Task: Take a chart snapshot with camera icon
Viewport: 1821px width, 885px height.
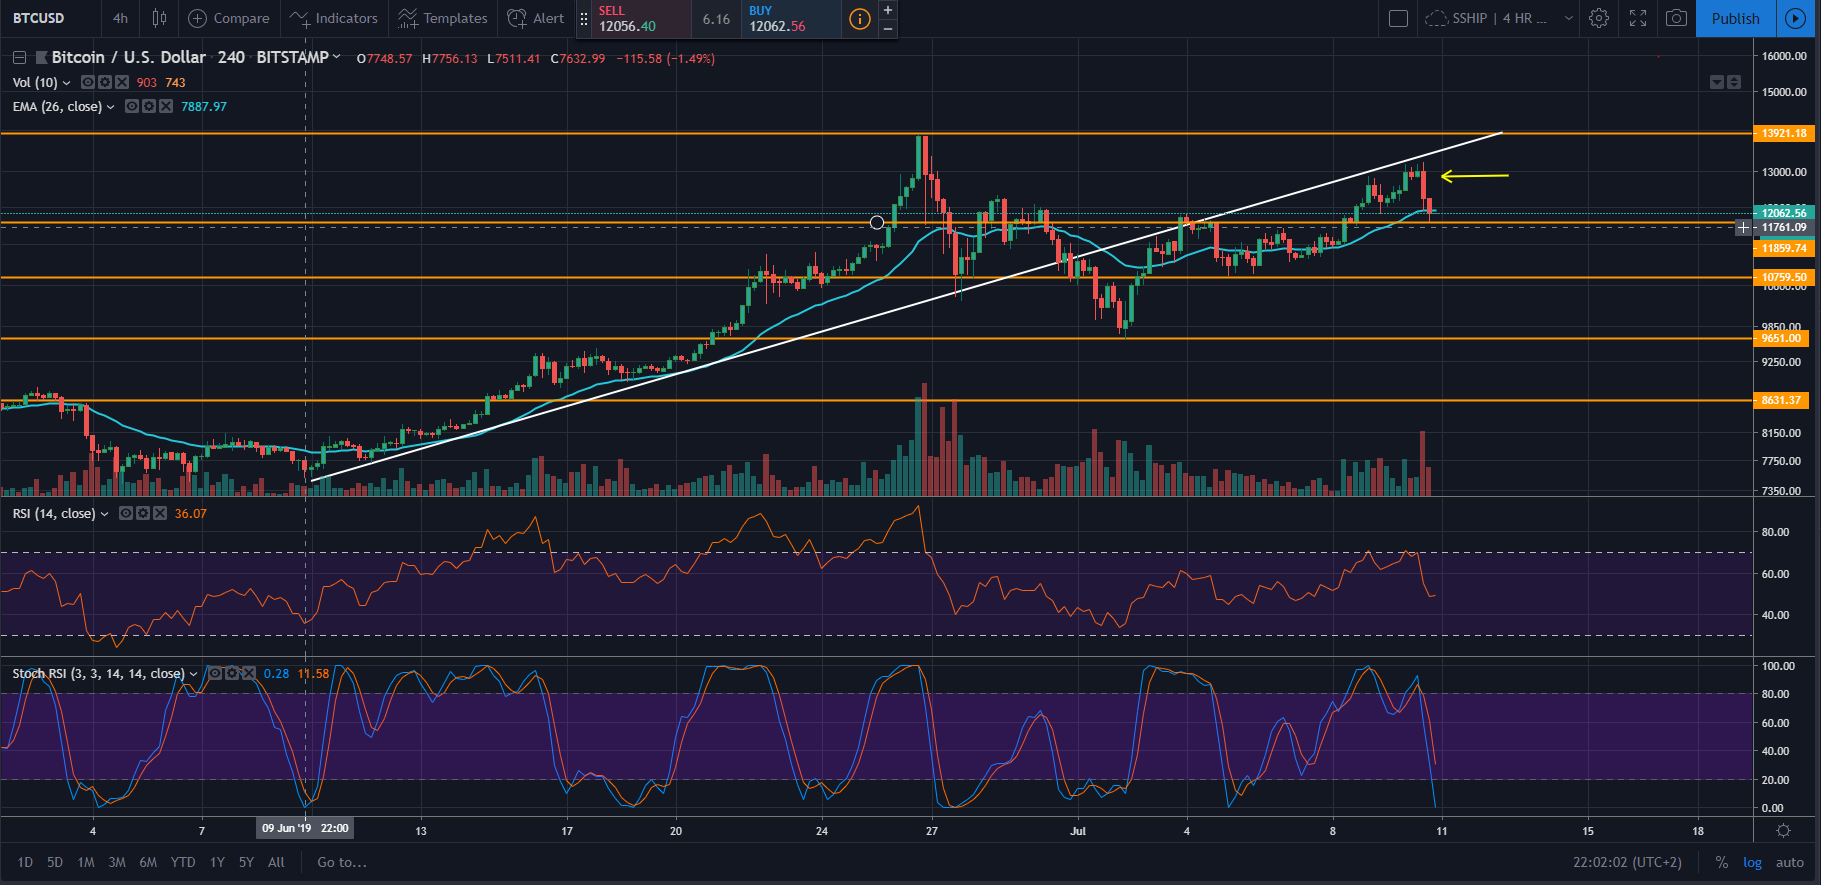Action: pyautogui.click(x=1677, y=18)
